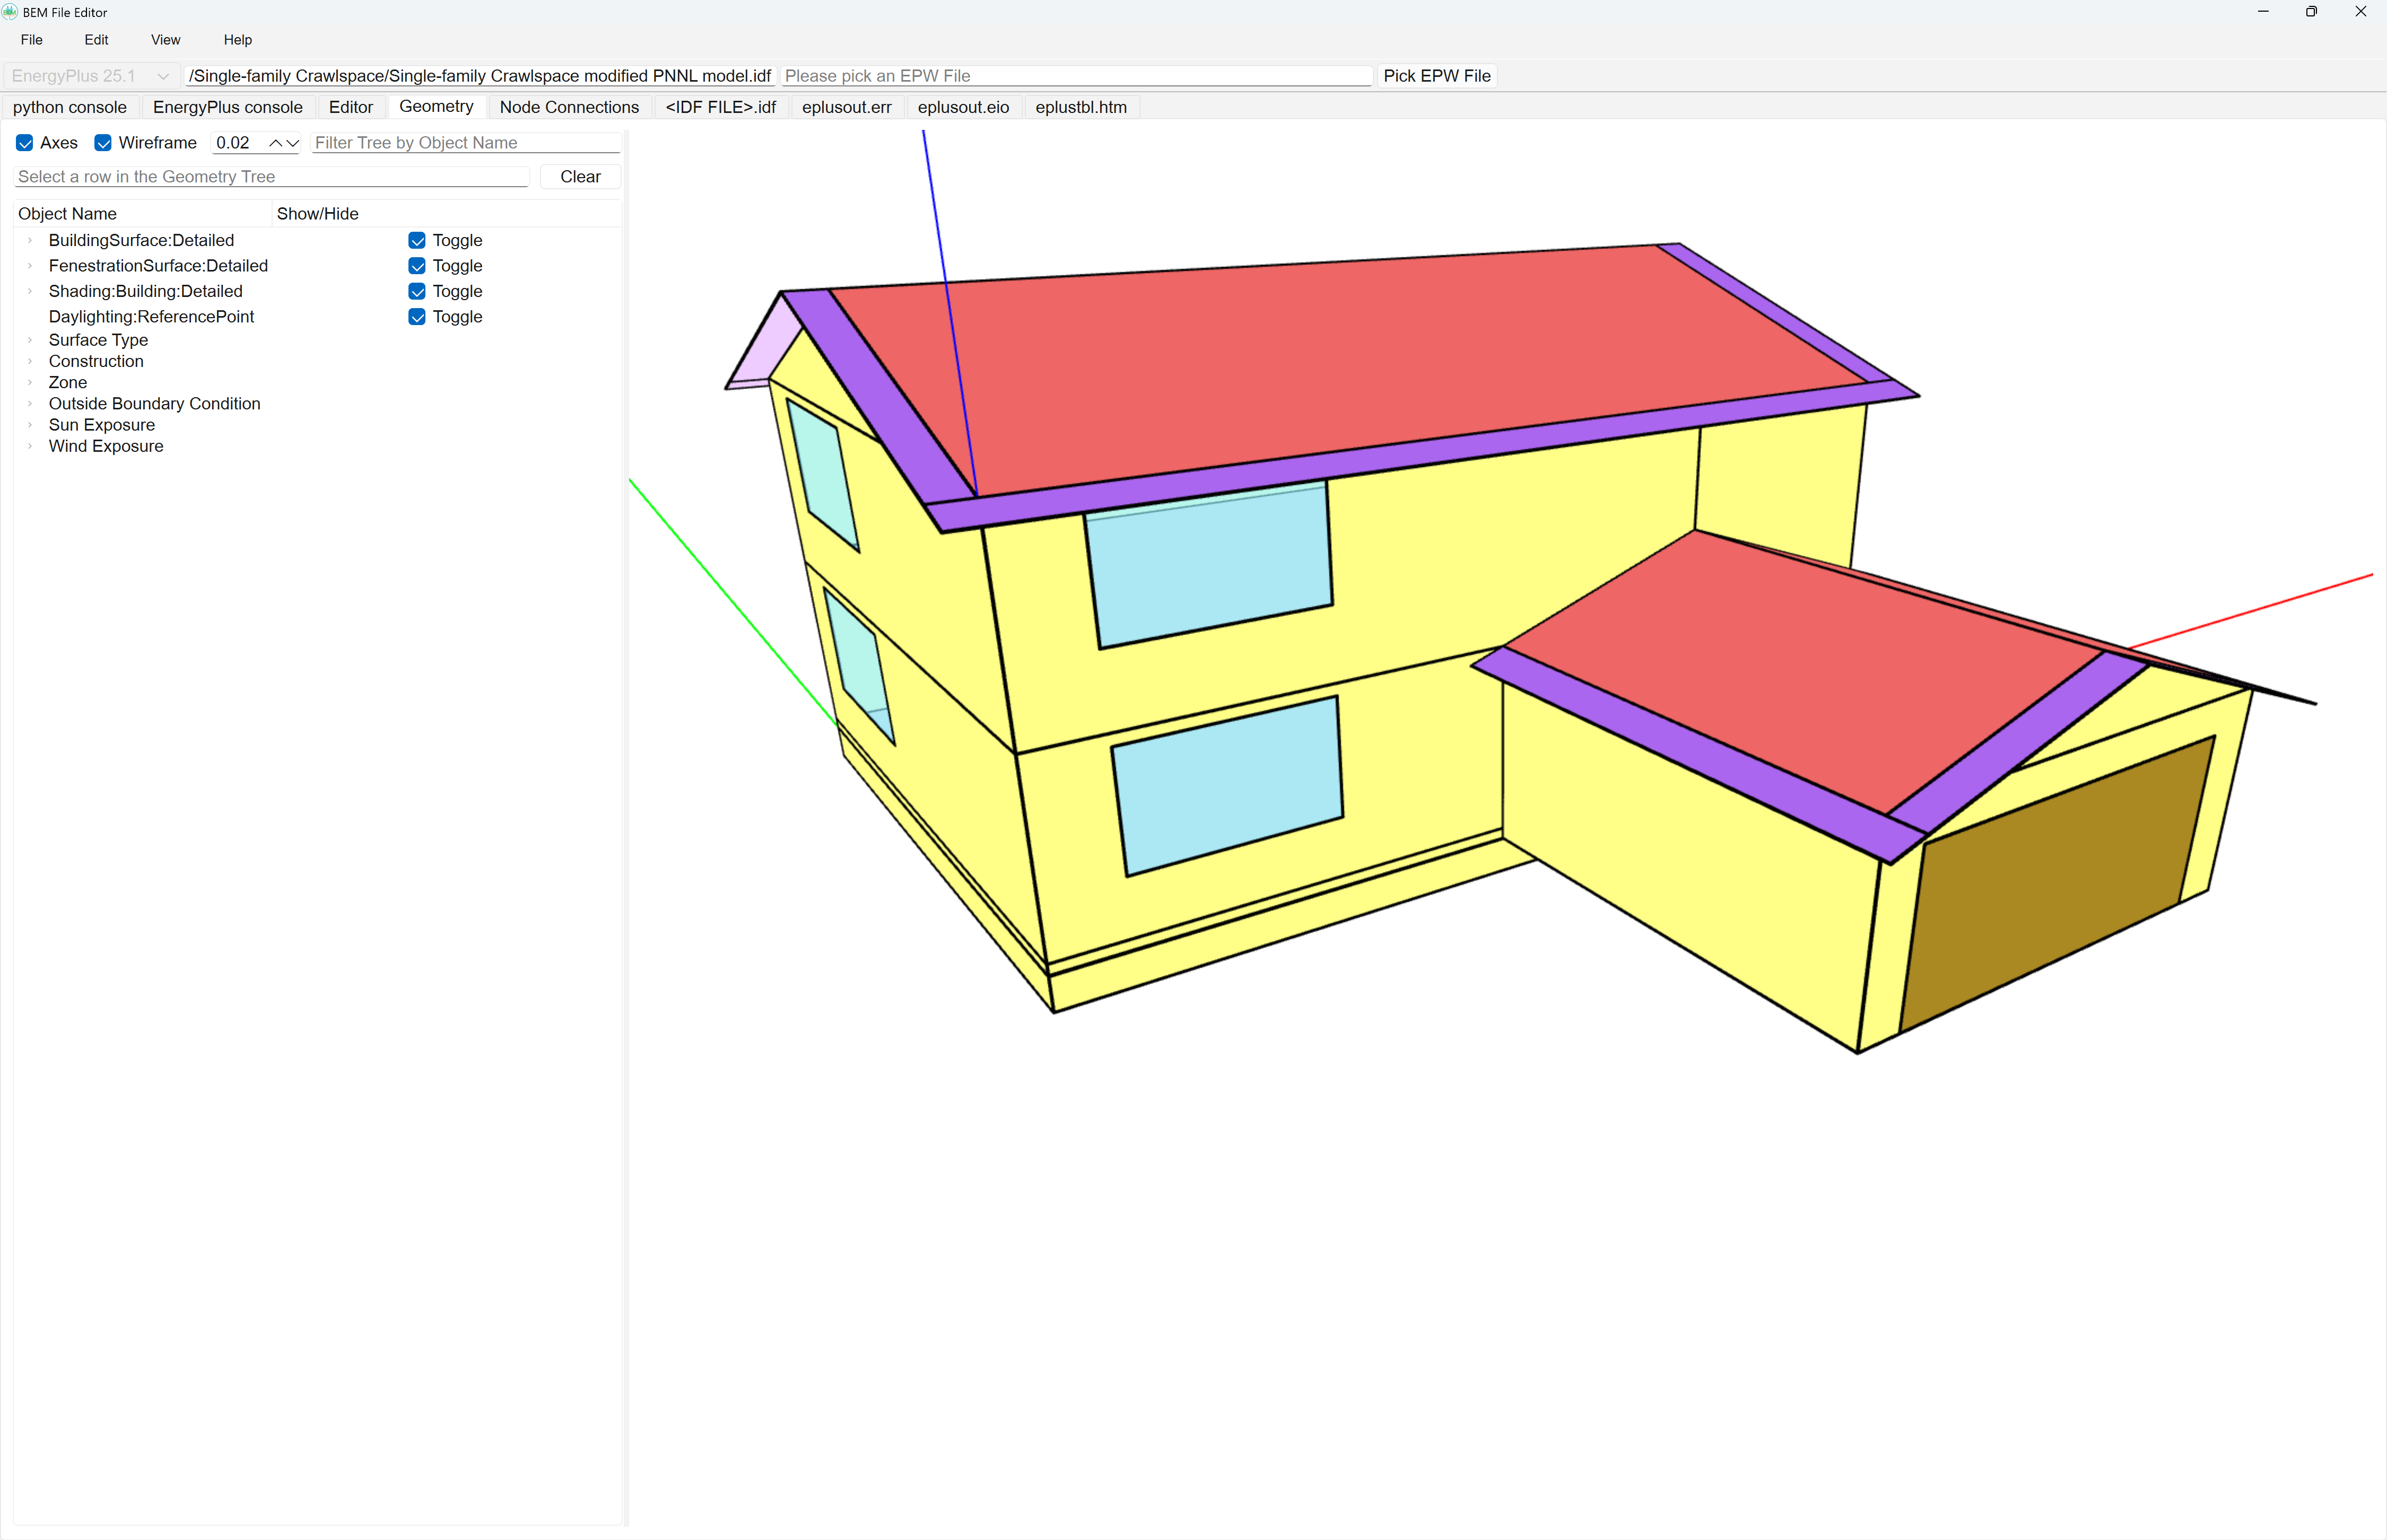Screen dimensions: 2387x1540
Task: Expand the Zone tree node
Action: 30,382
